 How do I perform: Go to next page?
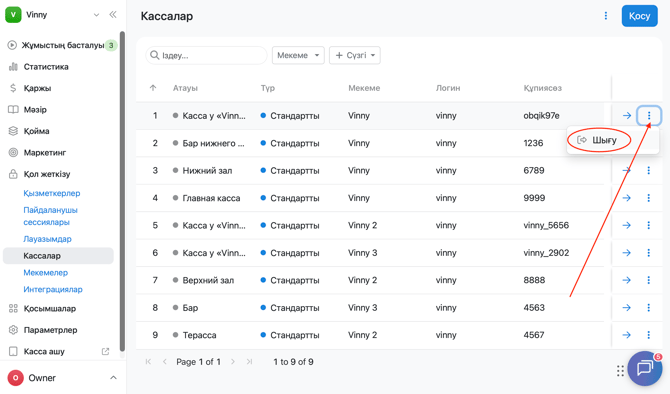(233, 362)
